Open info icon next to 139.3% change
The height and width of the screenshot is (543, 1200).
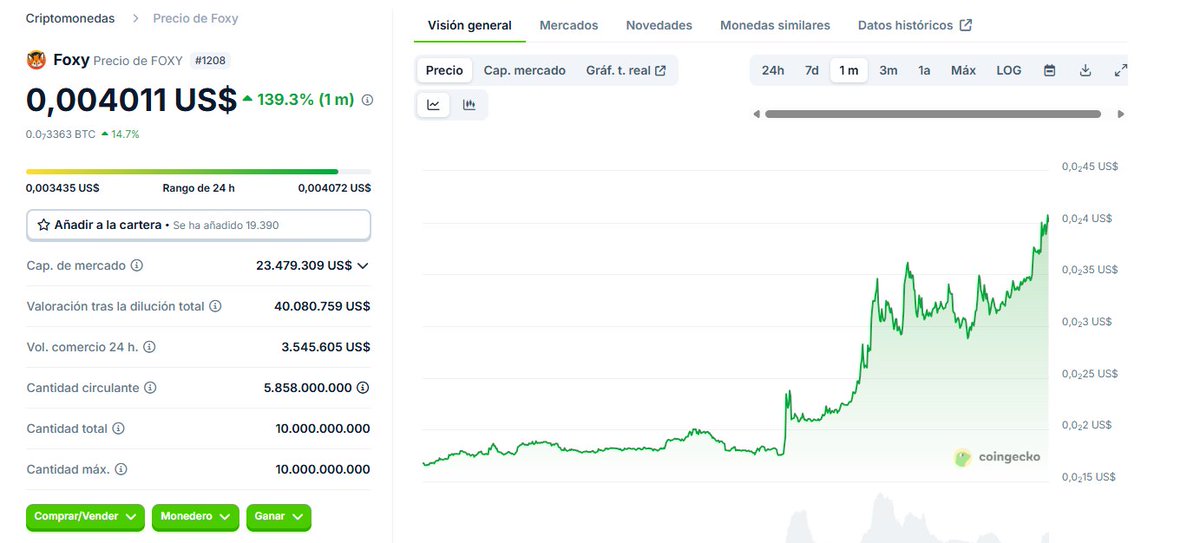click(x=367, y=100)
